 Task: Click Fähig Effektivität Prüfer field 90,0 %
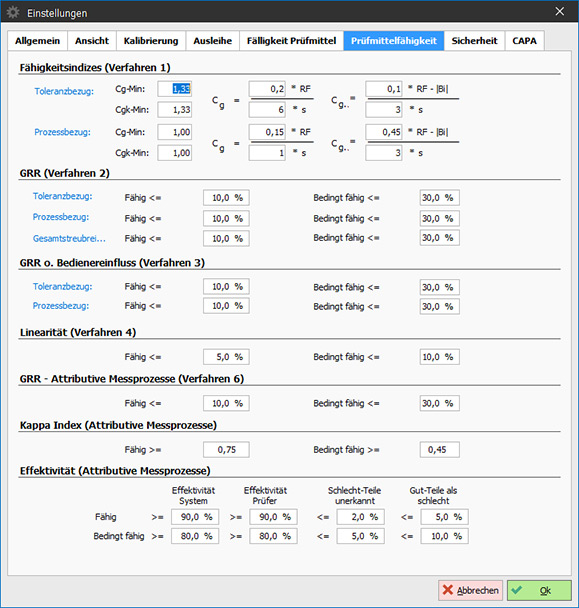pos(273,517)
